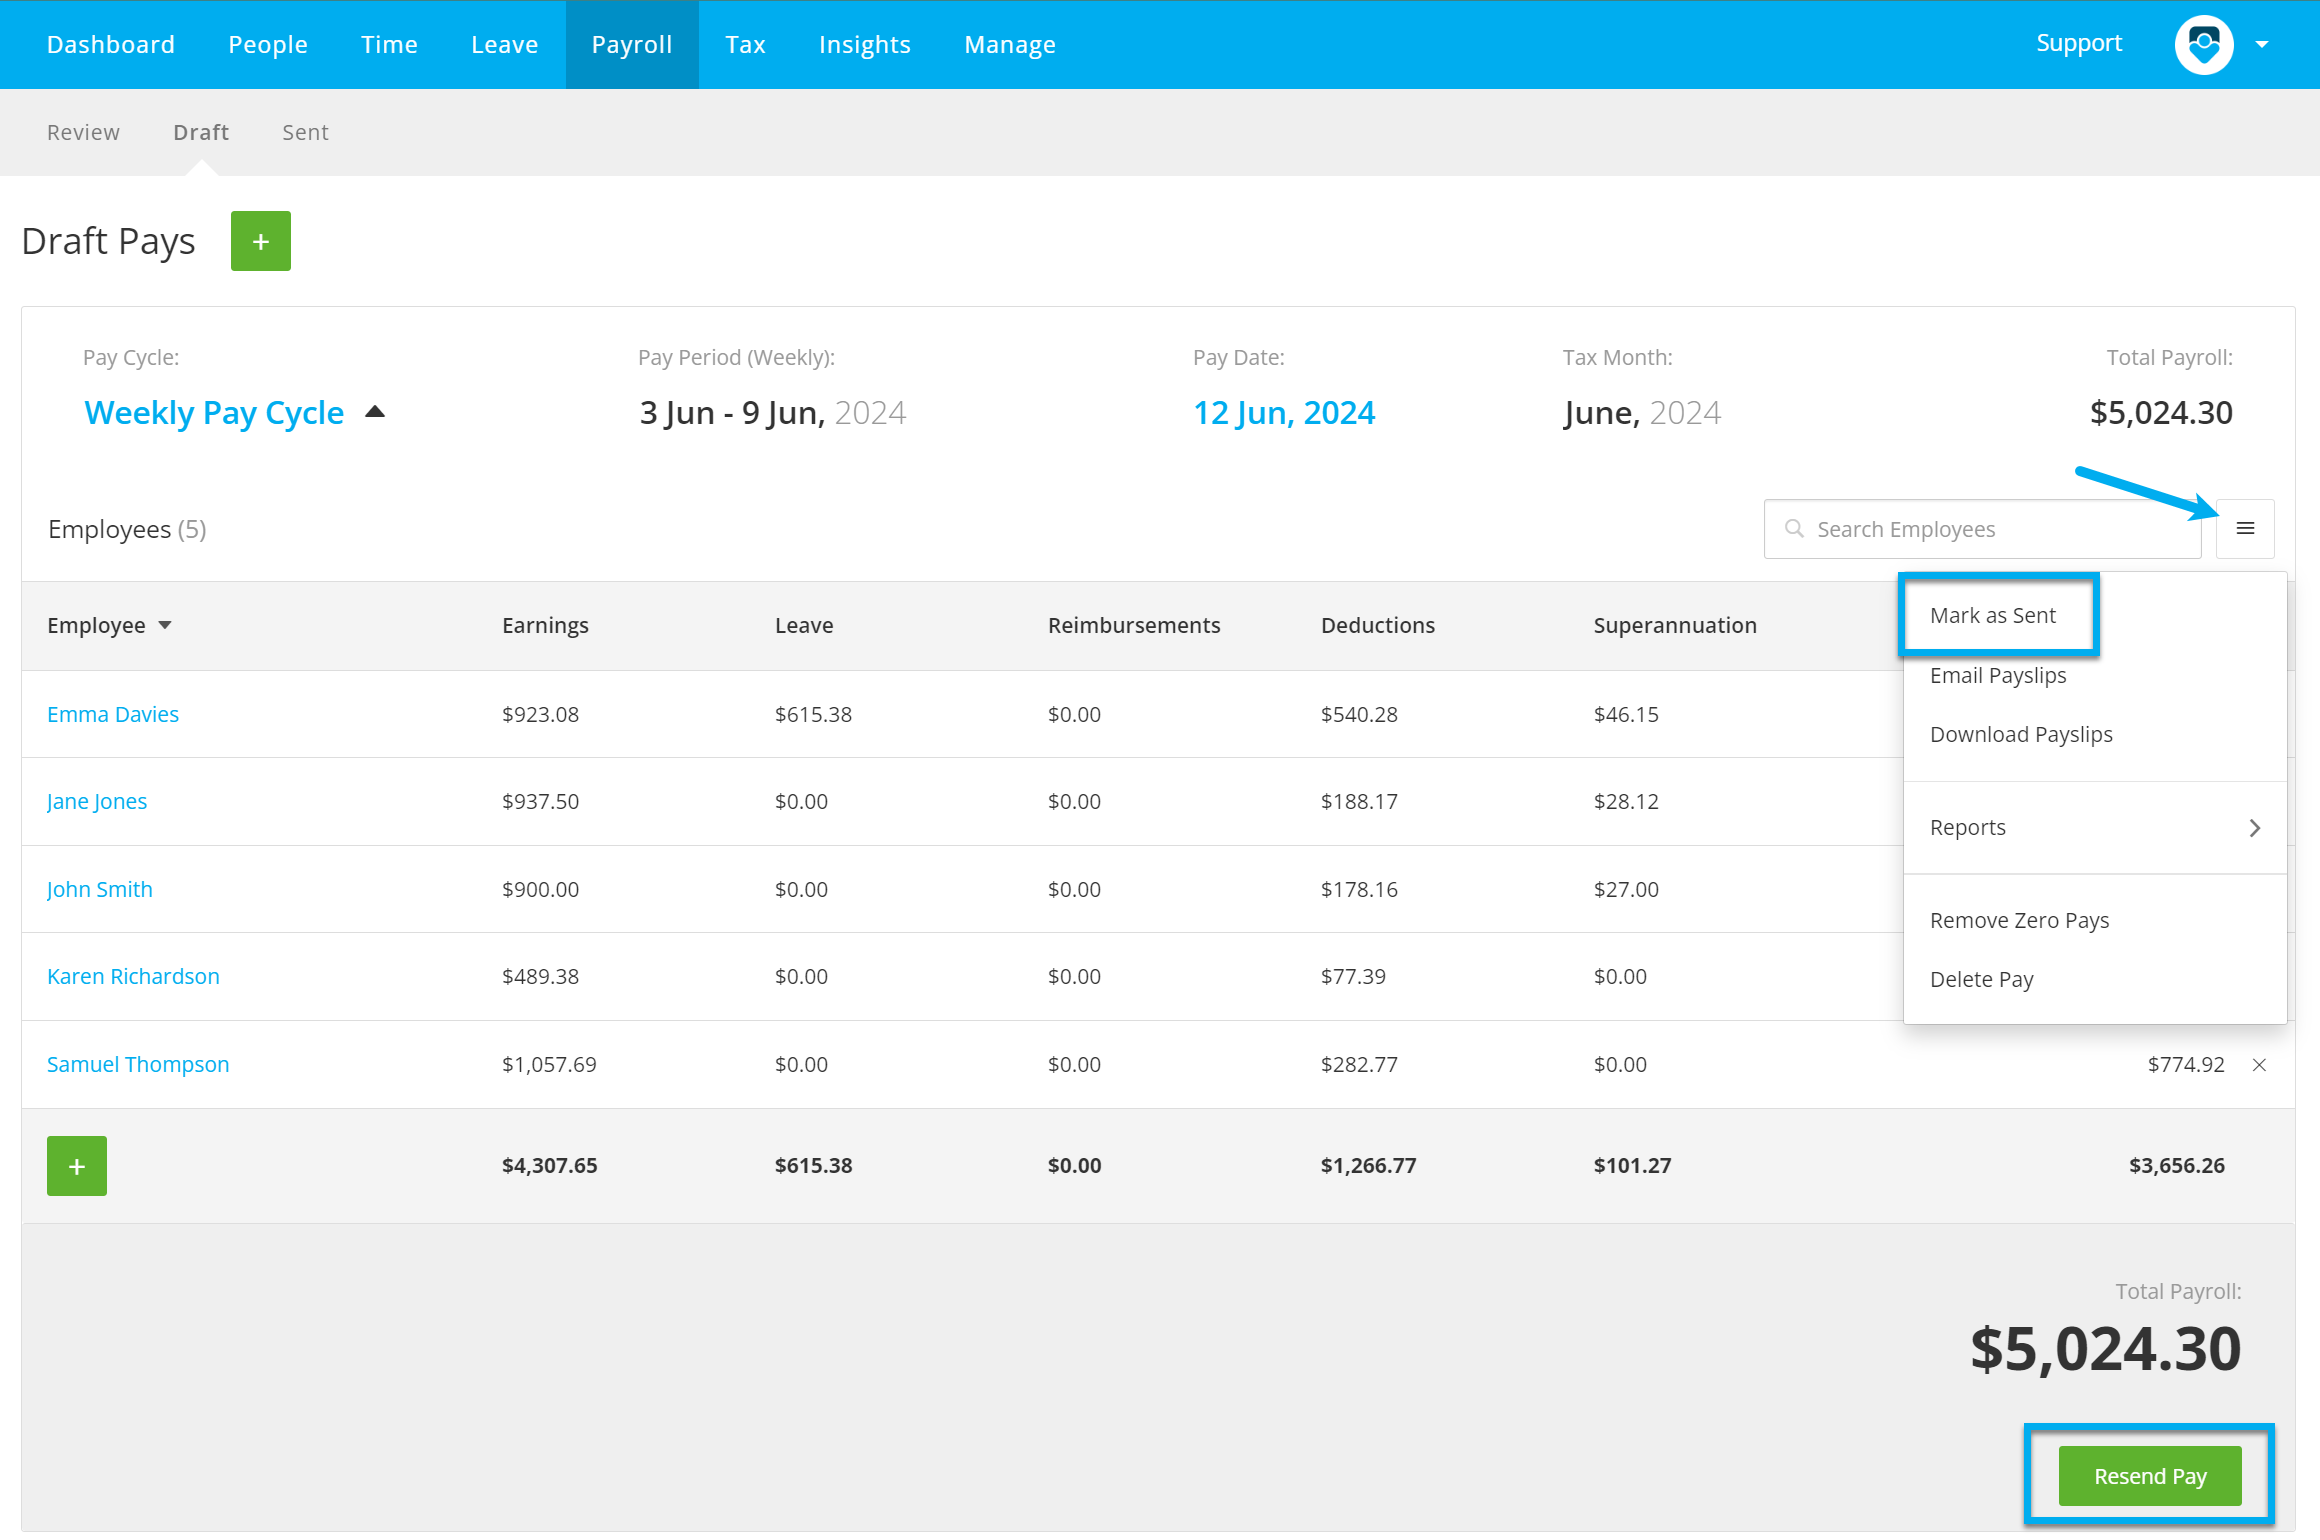Click Karen Richardson's deductions $77.39
Viewport: 2320px width, 1540px height.
coord(1353,976)
